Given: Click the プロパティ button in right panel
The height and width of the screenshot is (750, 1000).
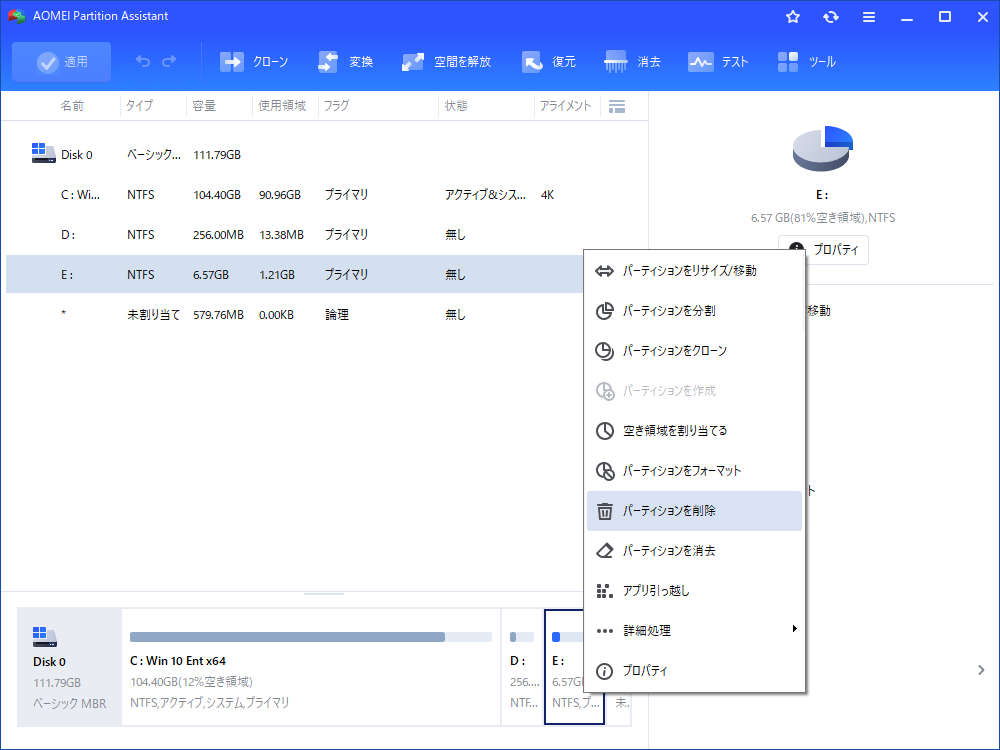Looking at the screenshot, I should pos(823,249).
